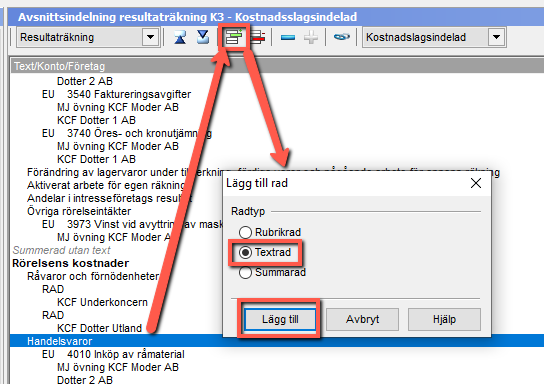The image size is (544, 384).
Task: Select Rörelsens kostnader heading row
Action: (70, 263)
